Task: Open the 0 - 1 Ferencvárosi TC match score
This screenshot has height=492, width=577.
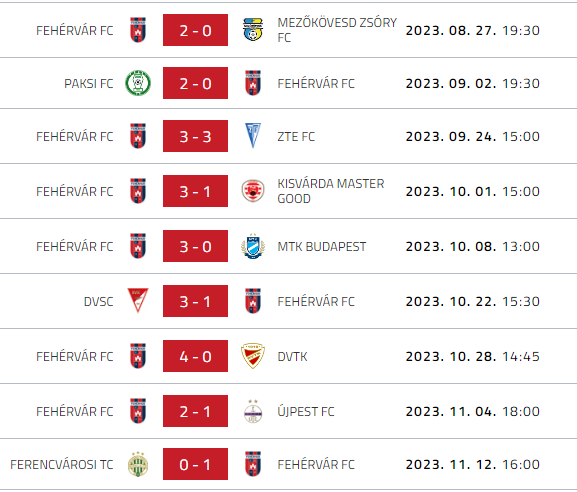Action: tap(195, 464)
